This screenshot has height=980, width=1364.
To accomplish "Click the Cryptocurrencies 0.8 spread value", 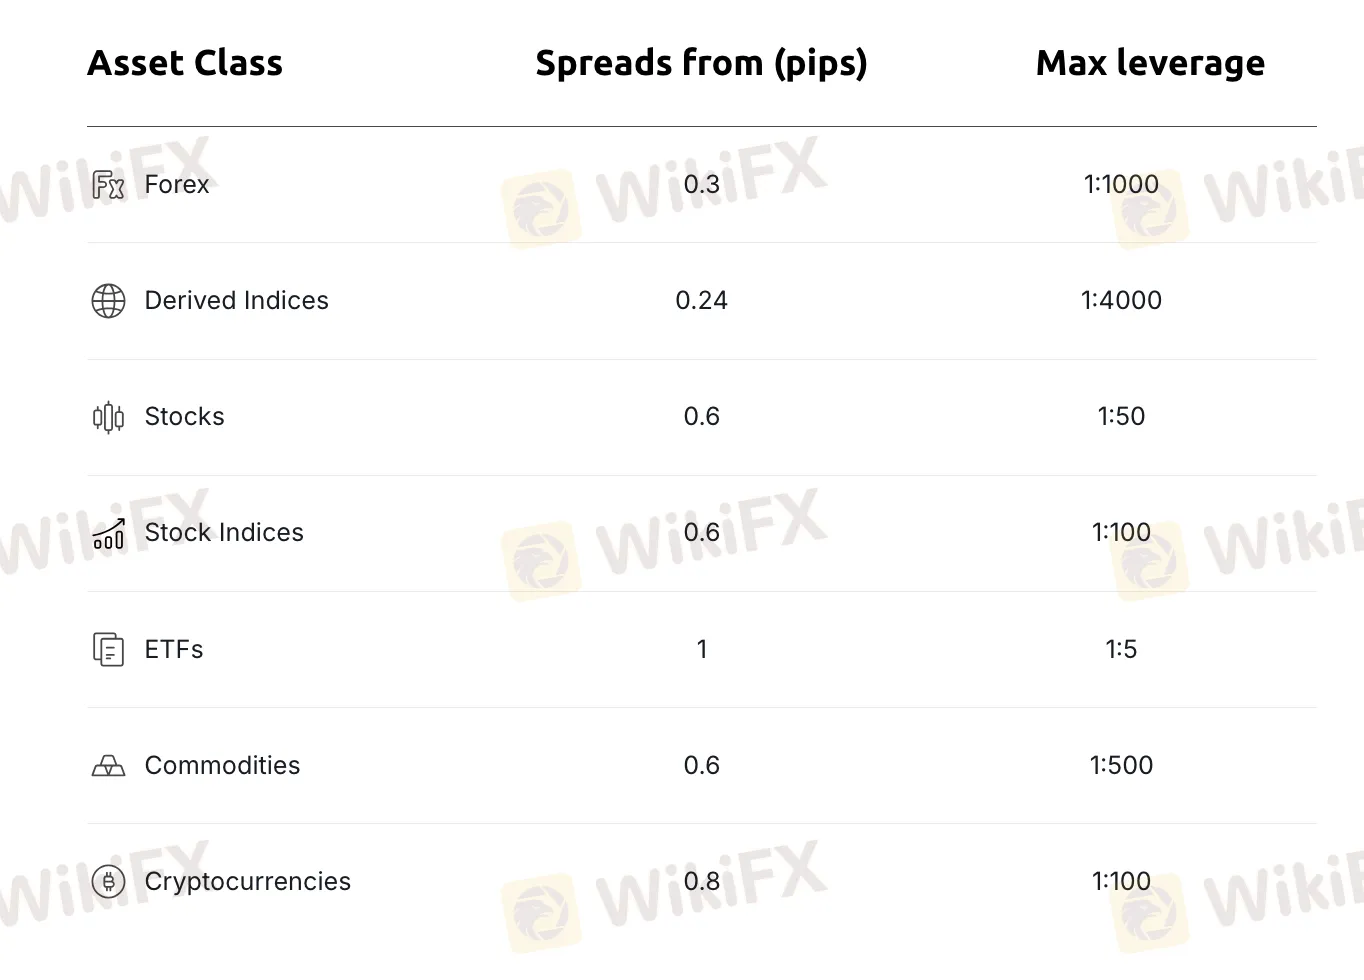I will [701, 882].
